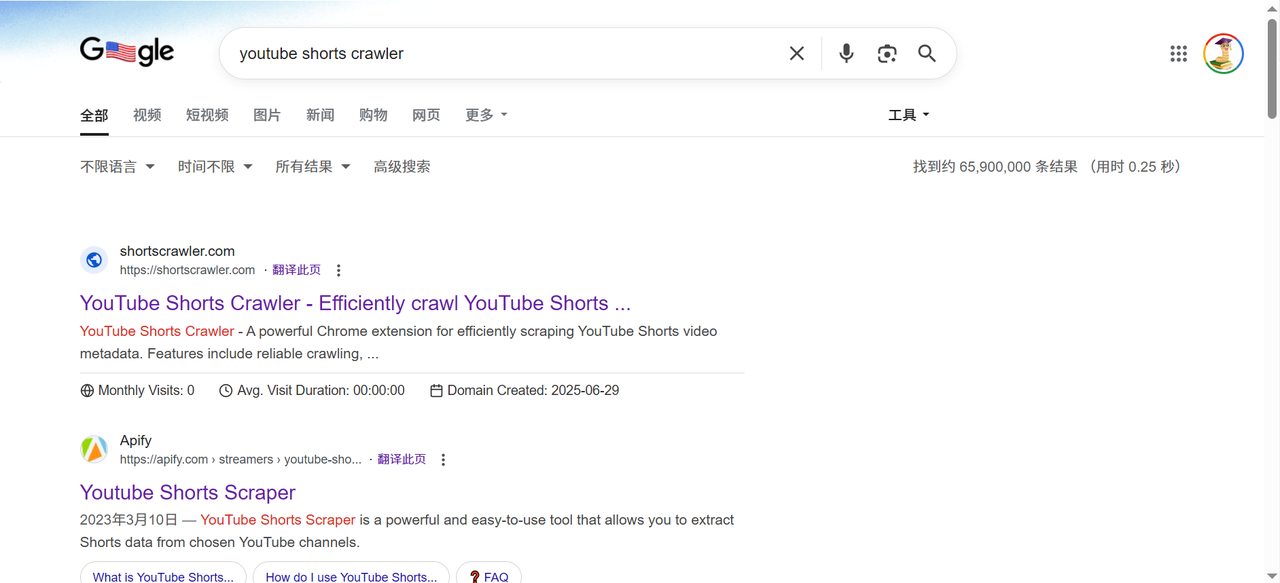The width and height of the screenshot is (1280, 583).
Task: Click Domain Created: 2025-06-29 text
Action: click(533, 391)
